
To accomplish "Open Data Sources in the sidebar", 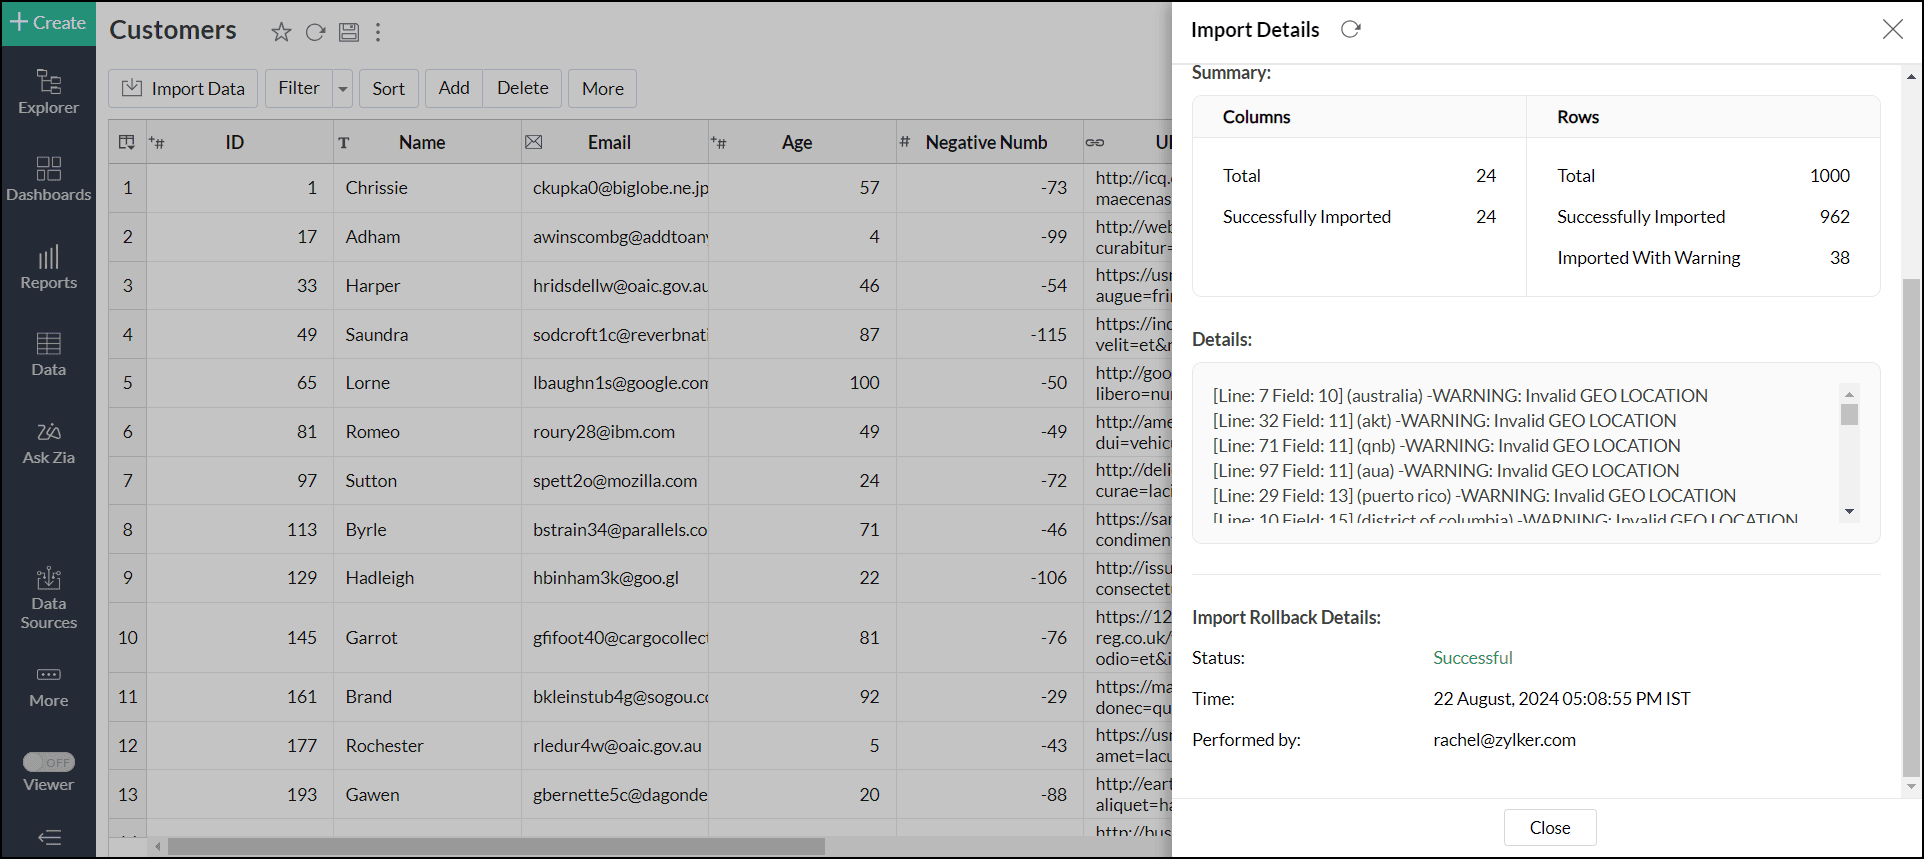I will (x=48, y=598).
